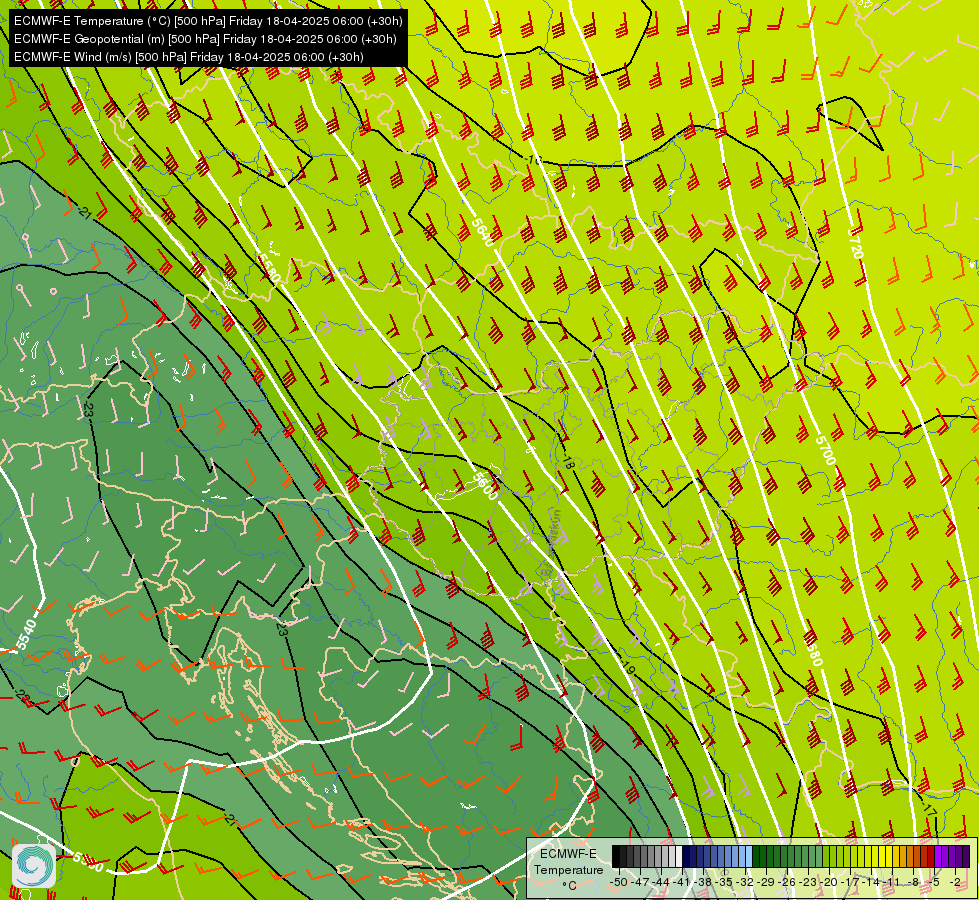This screenshot has height=900, width=979.
Task: Click the -14 tick label on the colorbar
Action: (x=870, y=882)
